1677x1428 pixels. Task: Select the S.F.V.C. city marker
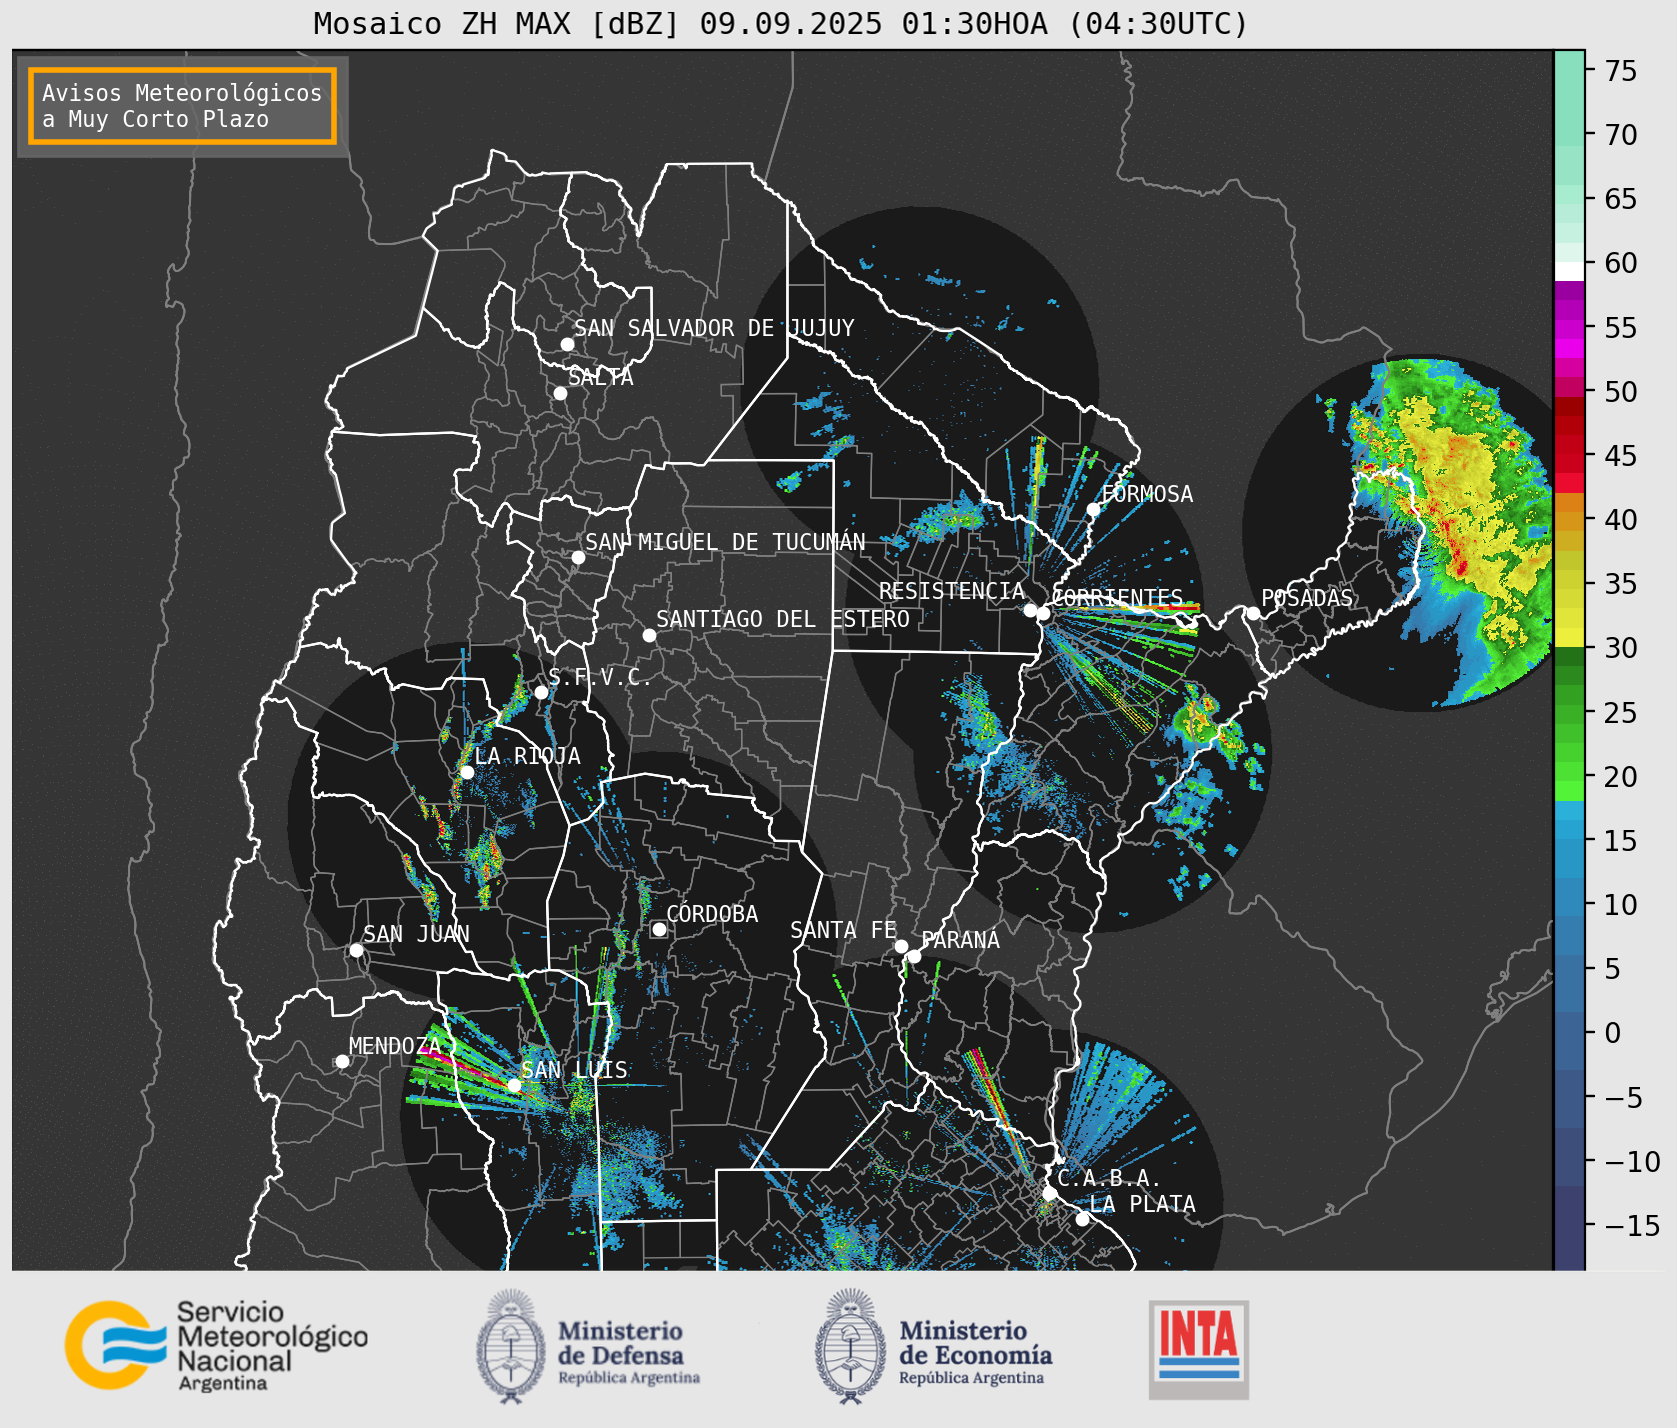[x=541, y=692]
